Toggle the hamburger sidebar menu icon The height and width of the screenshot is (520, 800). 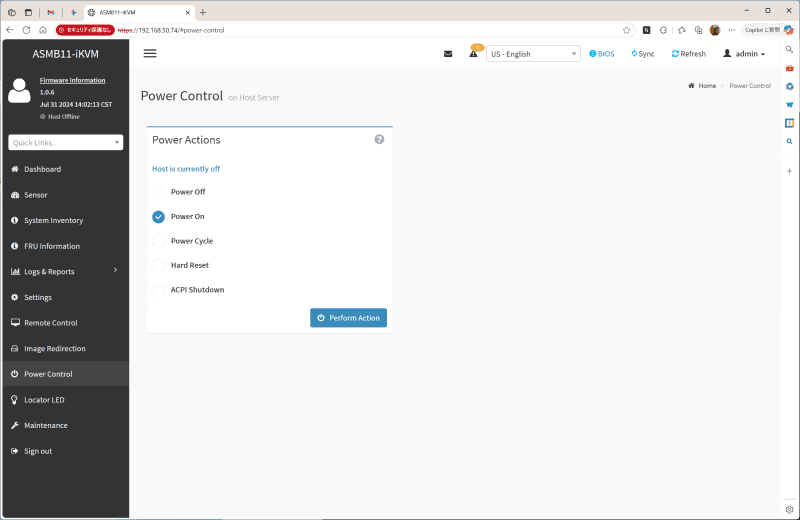149,54
